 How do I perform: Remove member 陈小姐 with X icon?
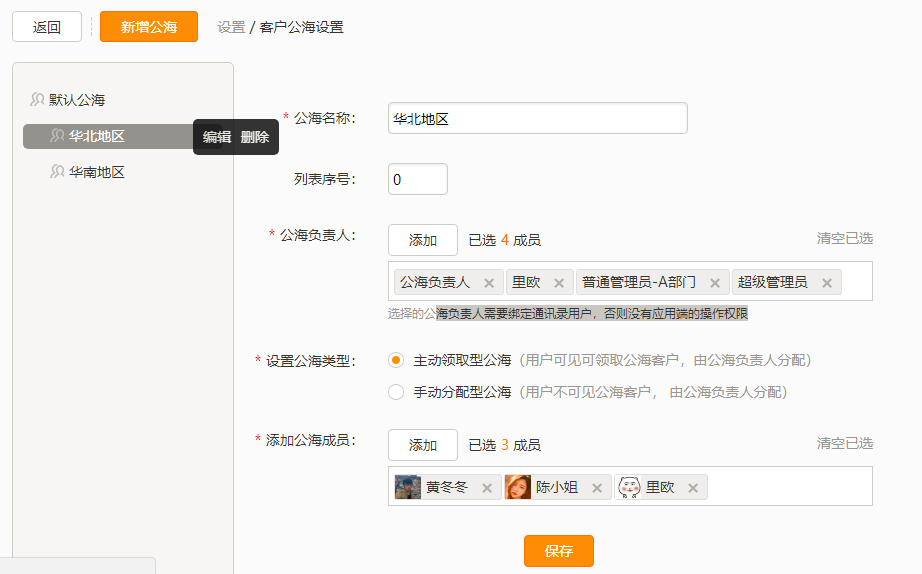(597, 488)
